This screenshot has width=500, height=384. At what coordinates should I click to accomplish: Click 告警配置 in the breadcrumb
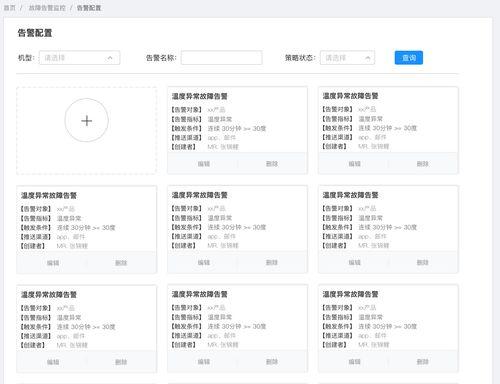89,8
